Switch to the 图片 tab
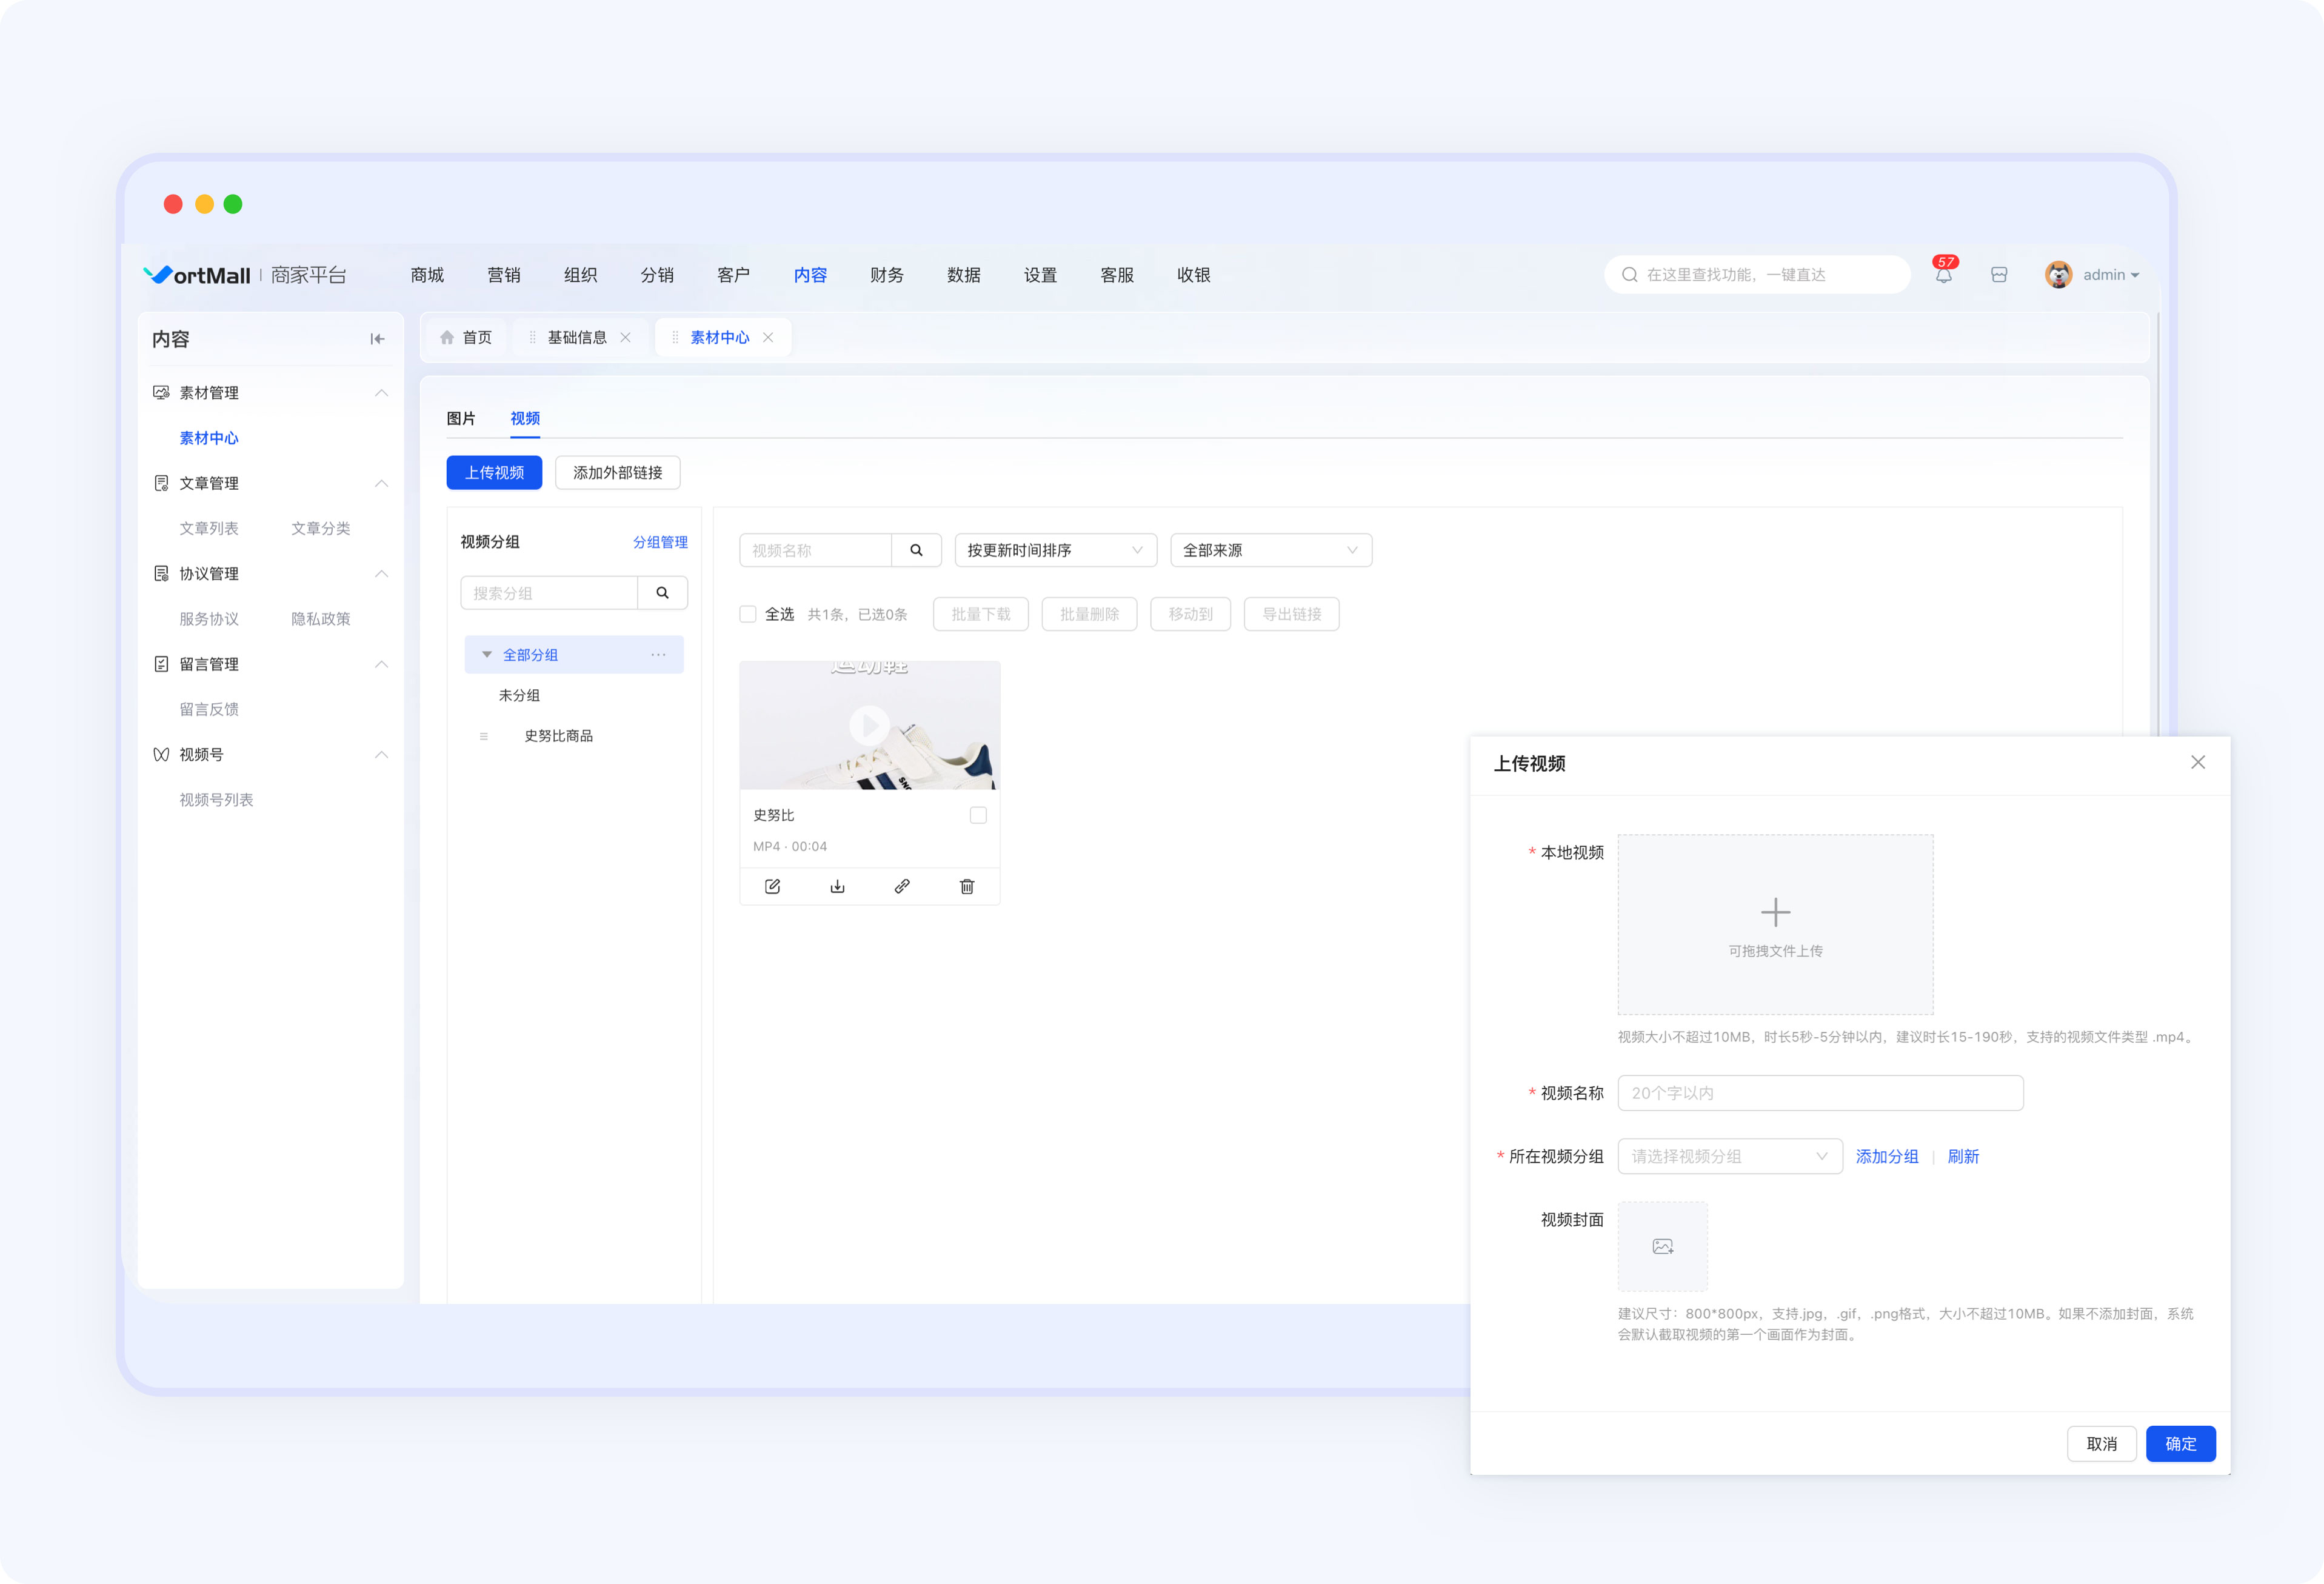 (461, 418)
